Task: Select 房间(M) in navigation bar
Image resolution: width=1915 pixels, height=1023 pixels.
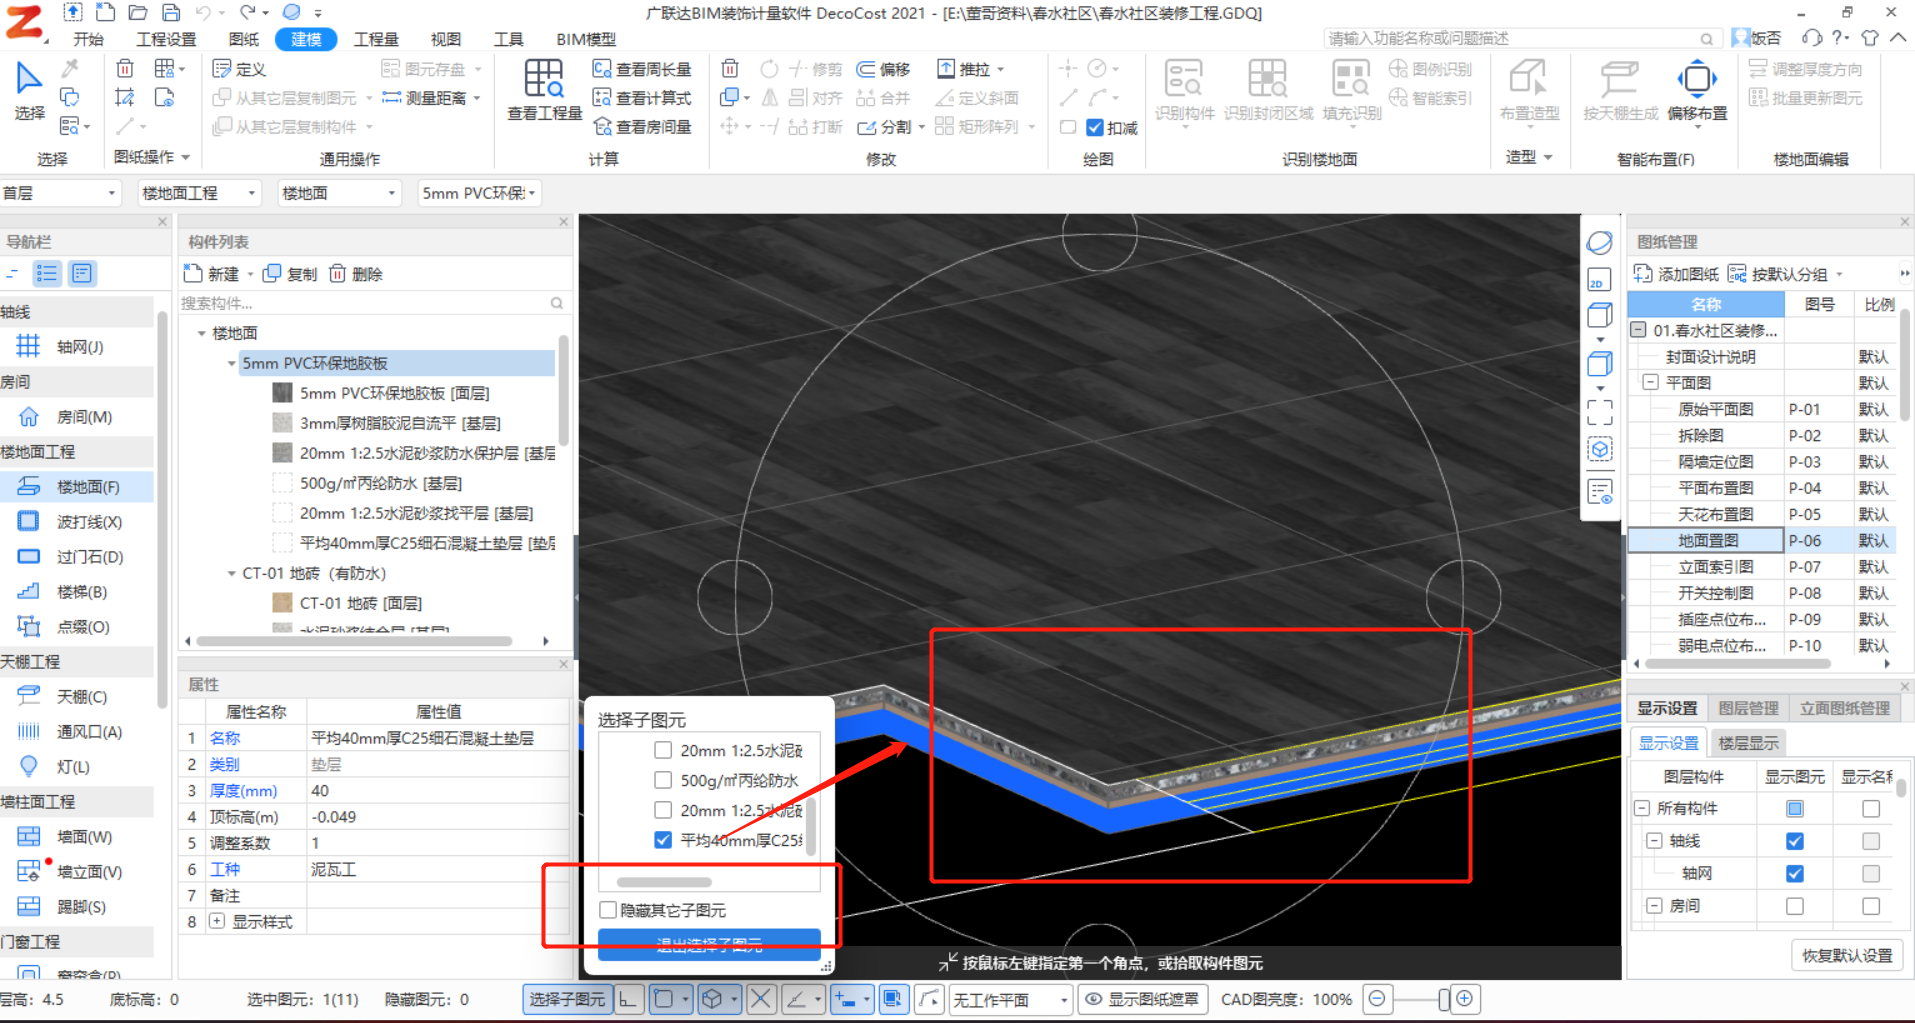Action: [x=78, y=417]
